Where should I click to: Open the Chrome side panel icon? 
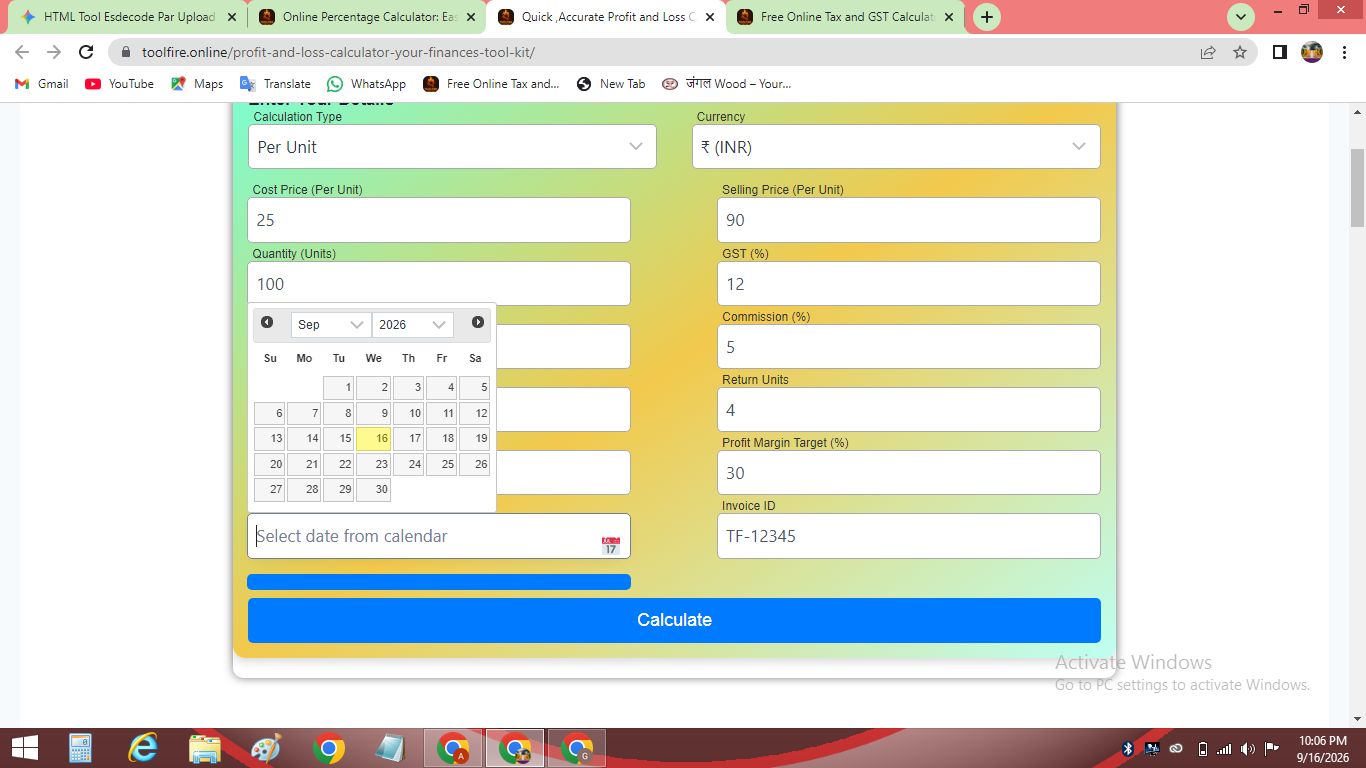1279,52
